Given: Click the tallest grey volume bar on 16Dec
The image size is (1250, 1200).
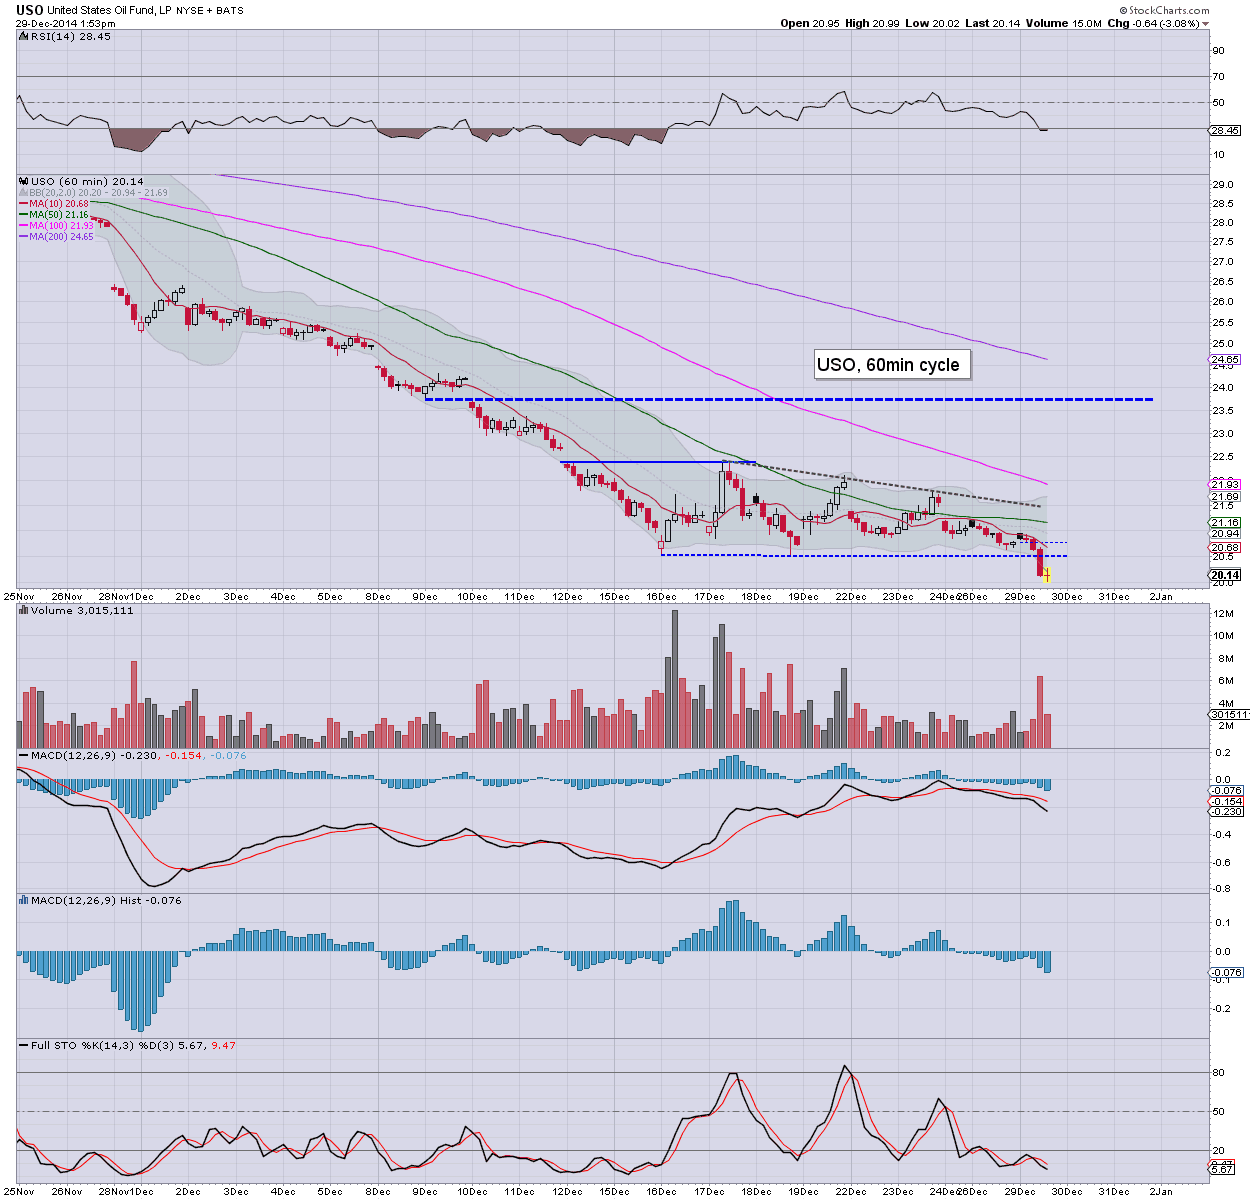Looking at the screenshot, I should click(x=675, y=679).
